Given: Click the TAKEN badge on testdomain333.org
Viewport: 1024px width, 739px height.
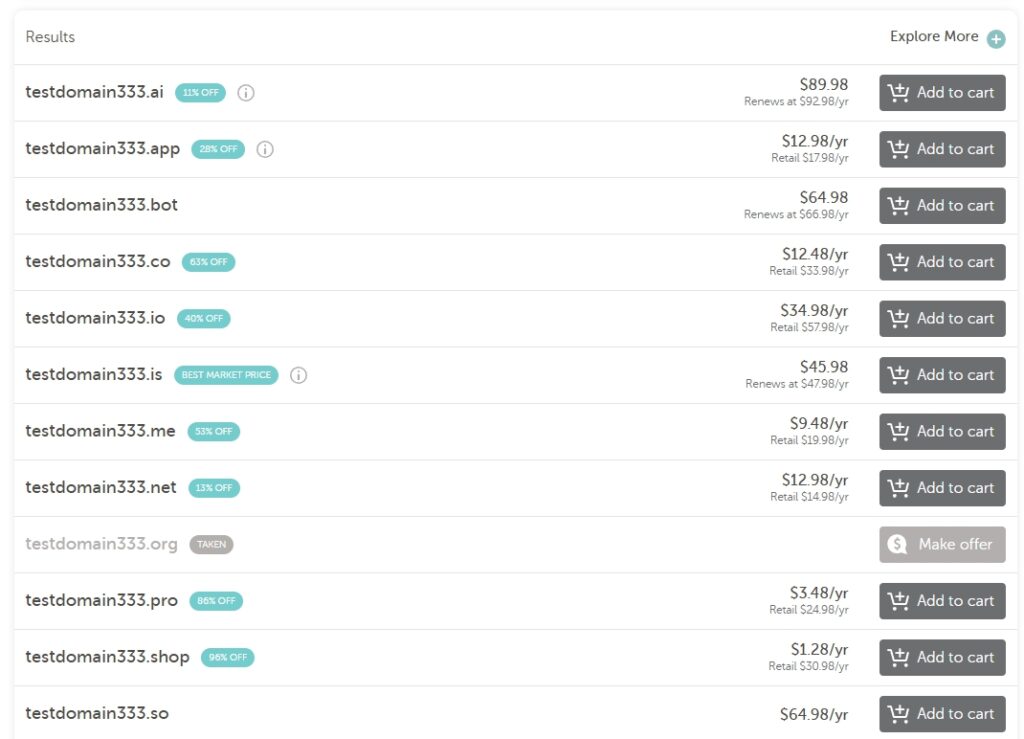Looking at the screenshot, I should pyautogui.click(x=212, y=544).
